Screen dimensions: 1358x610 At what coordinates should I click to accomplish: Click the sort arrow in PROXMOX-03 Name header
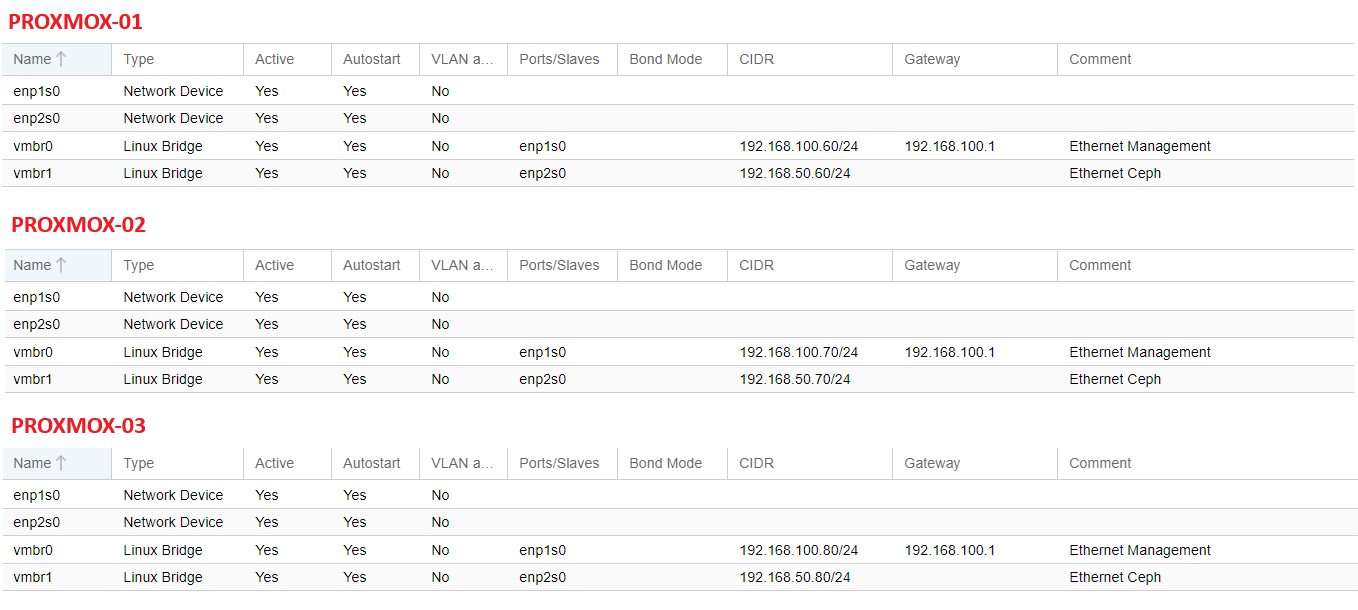click(61, 463)
